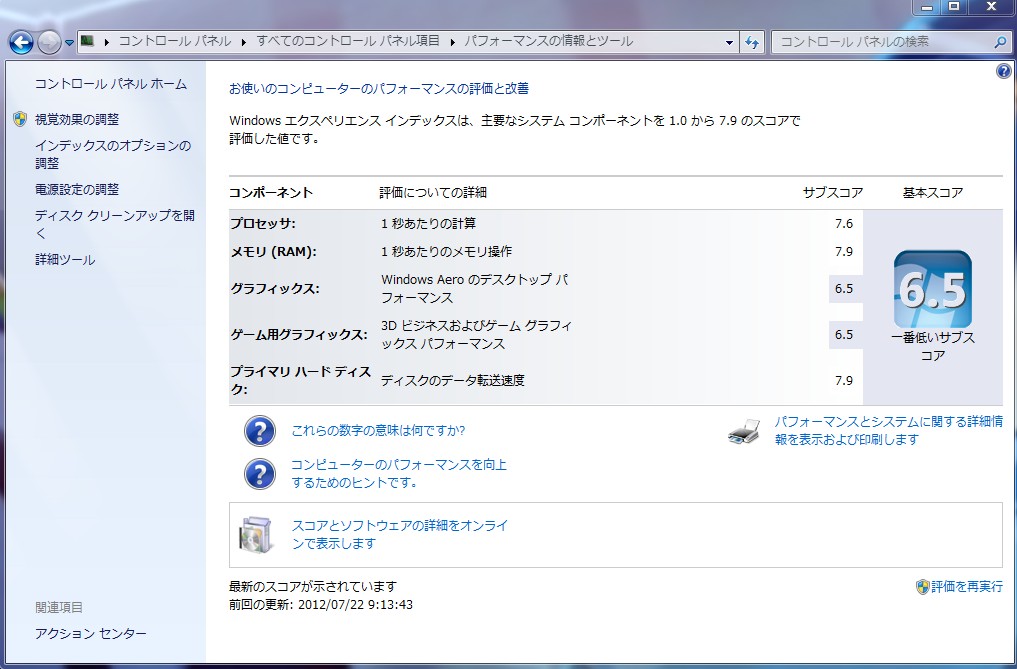Viewport: 1017px width, 669px height.
Task: Click the magnifier icon in search box
Action: click(1000, 42)
